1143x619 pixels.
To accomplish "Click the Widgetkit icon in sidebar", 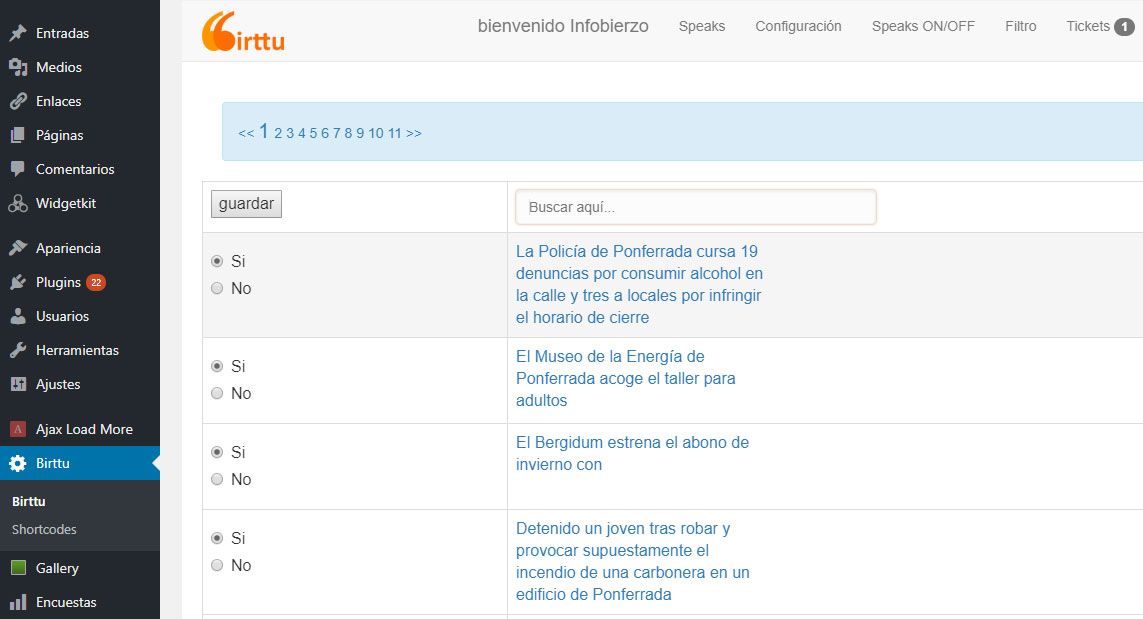I will 18,203.
